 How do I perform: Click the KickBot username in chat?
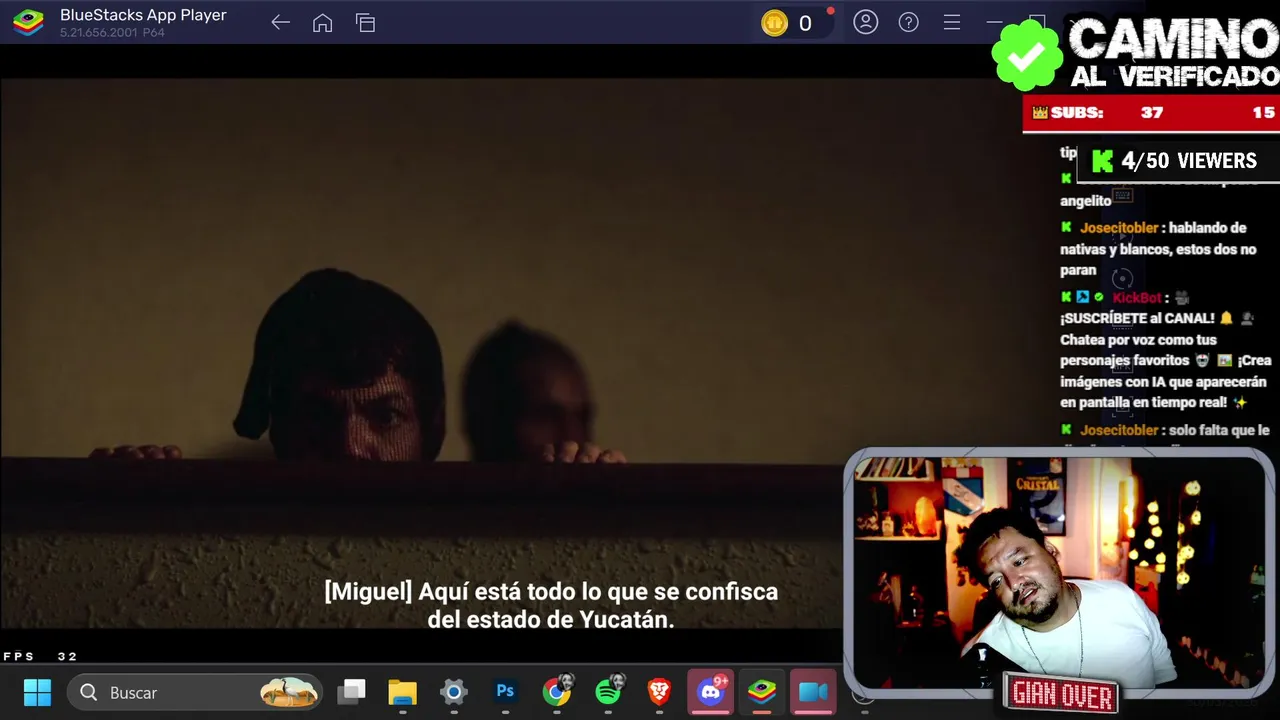click(x=1136, y=298)
